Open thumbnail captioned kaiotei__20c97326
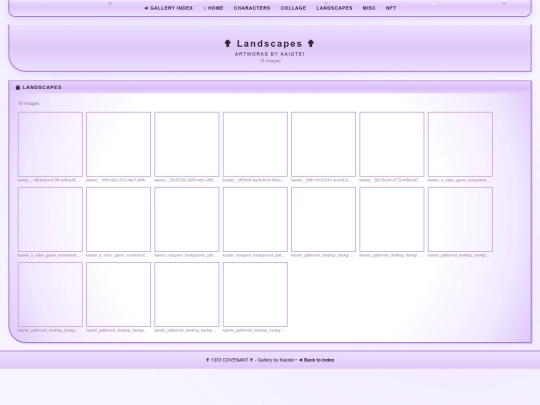Screen dimensions: 540x405 tap(187, 144)
